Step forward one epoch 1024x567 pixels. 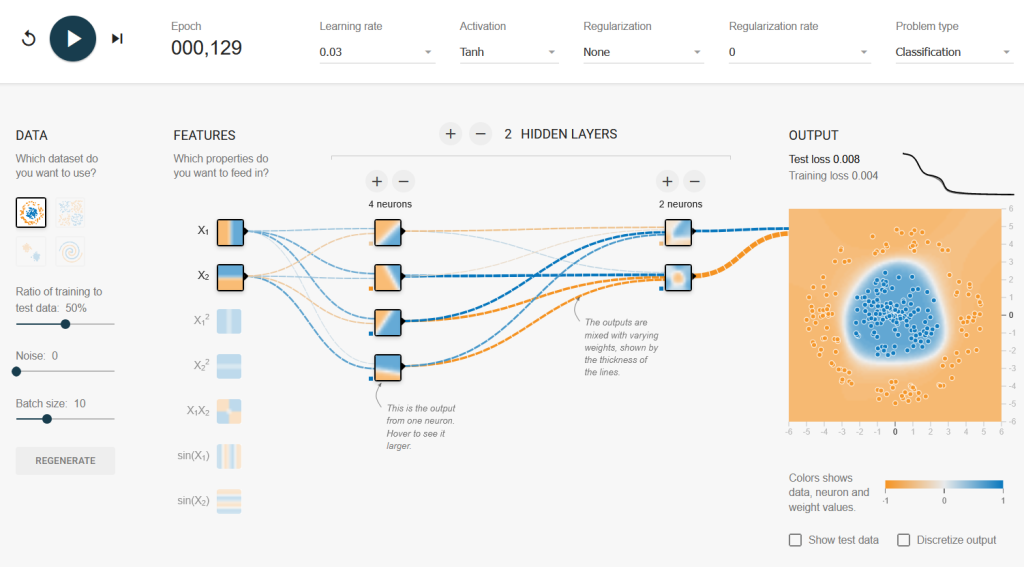click(x=117, y=39)
